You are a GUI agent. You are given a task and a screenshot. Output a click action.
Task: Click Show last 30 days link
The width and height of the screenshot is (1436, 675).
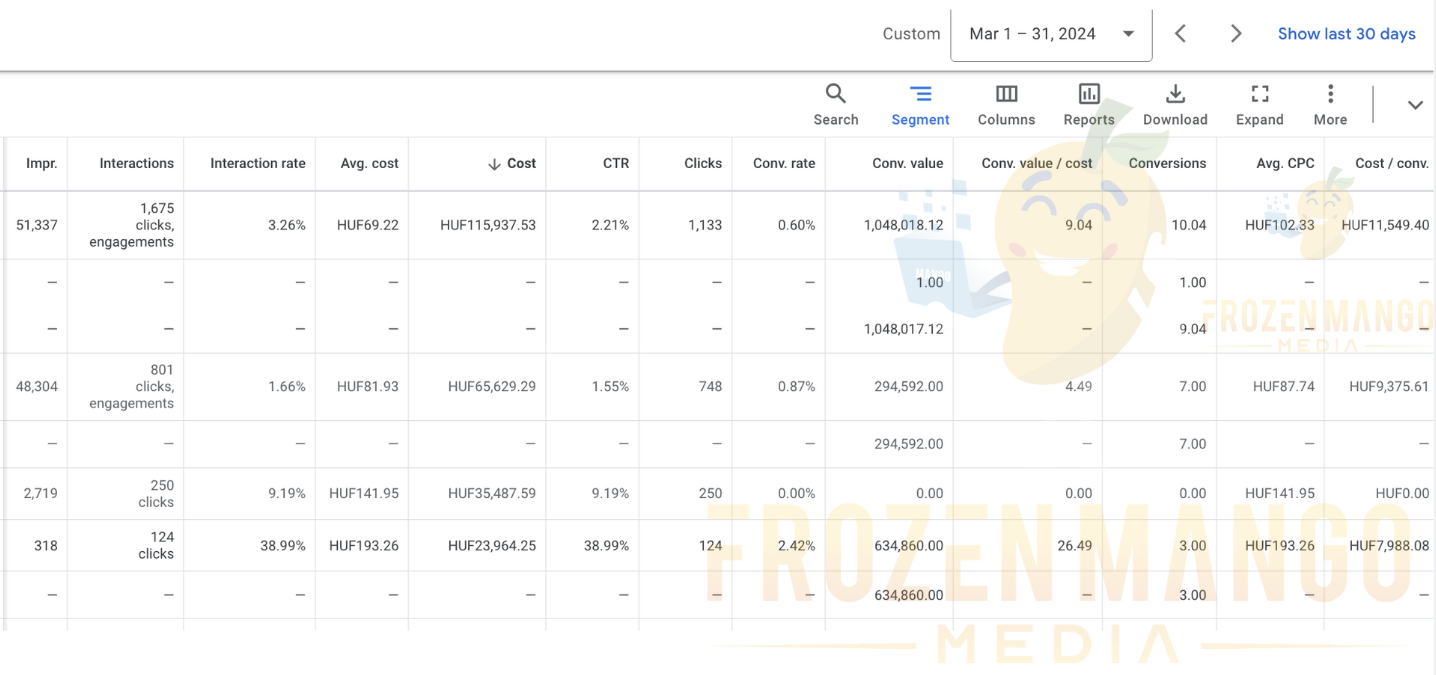point(1346,34)
